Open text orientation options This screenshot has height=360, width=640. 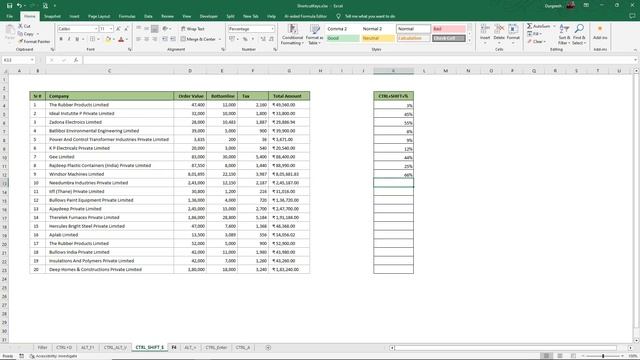(166, 29)
